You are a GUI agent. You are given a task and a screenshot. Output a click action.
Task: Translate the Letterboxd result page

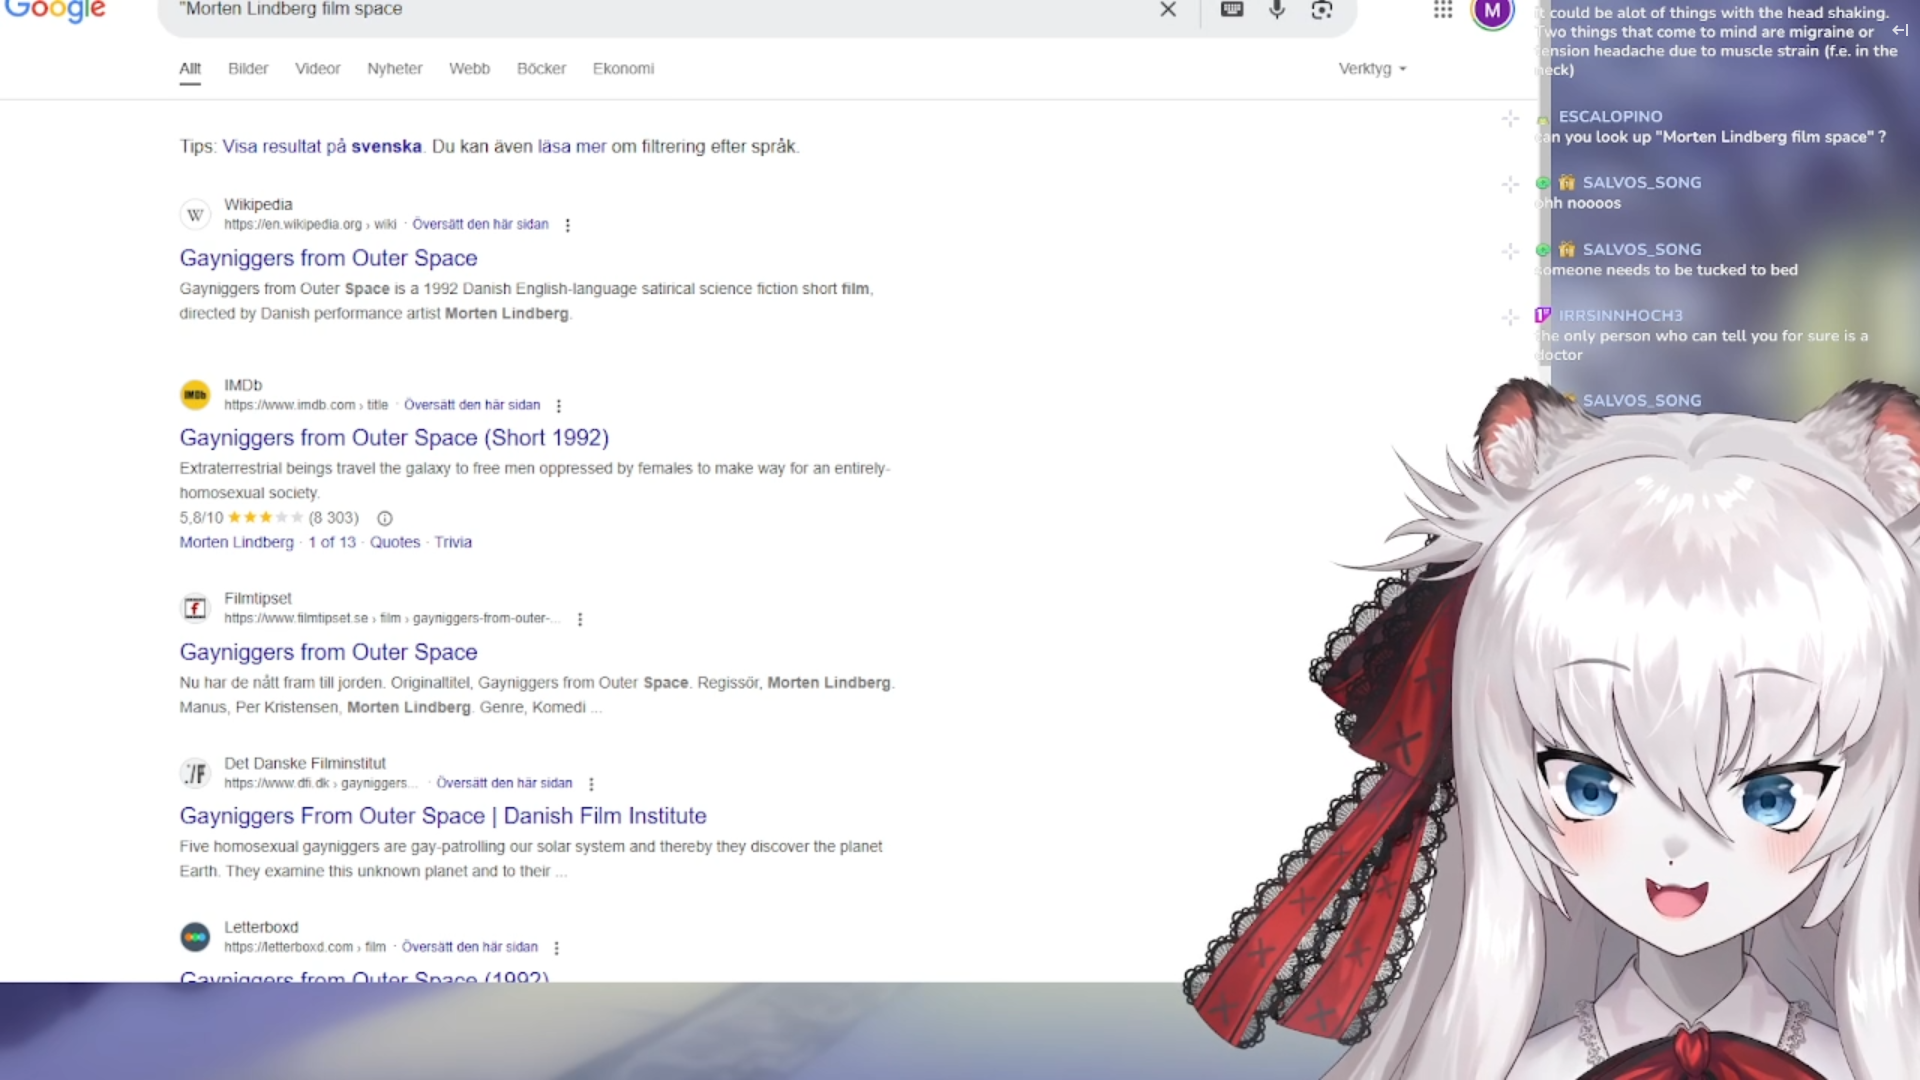(x=470, y=947)
